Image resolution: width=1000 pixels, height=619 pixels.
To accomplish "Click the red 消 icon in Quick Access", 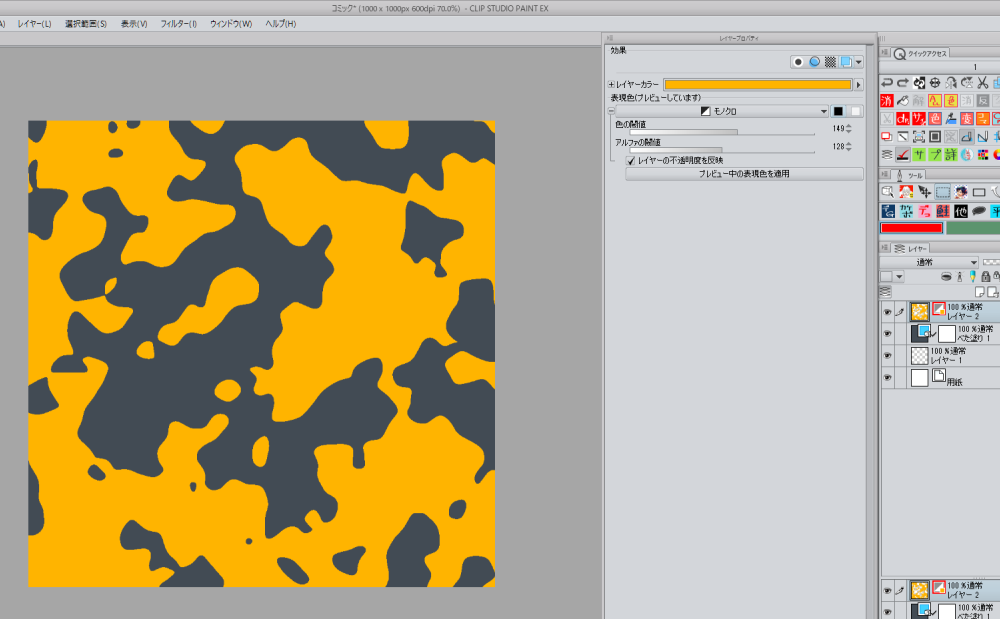I will (x=886, y=101).
